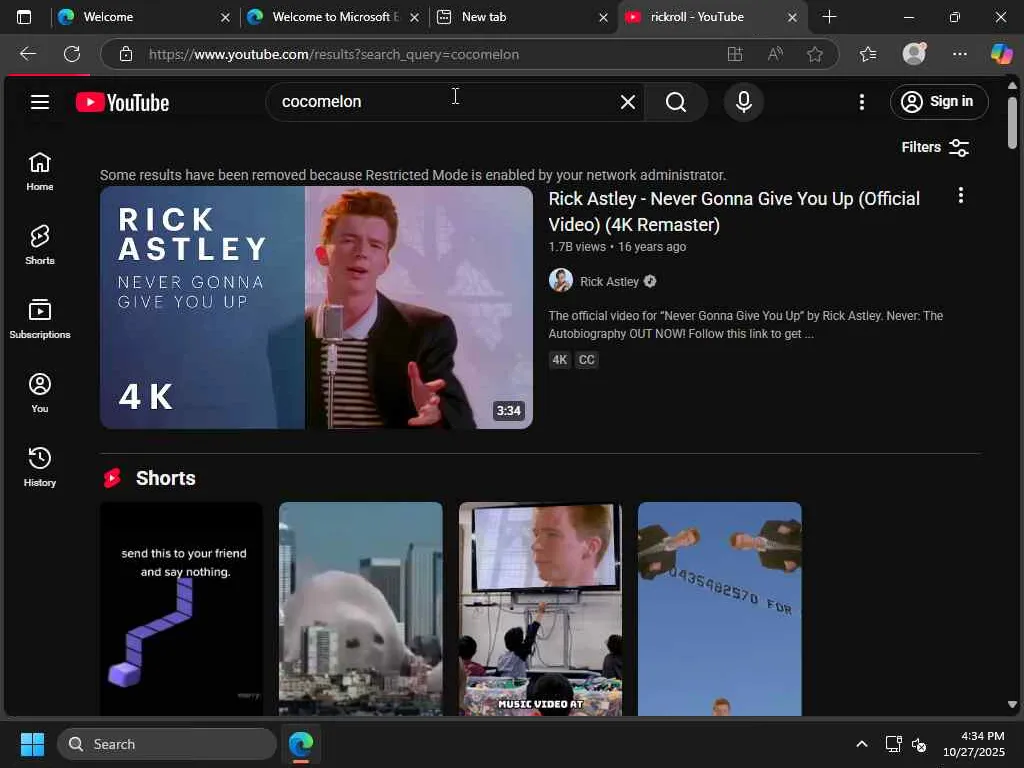Close the rickroll - YouTube tab
This screenshot has width=1024, height=768.
[x=792, y=18]
